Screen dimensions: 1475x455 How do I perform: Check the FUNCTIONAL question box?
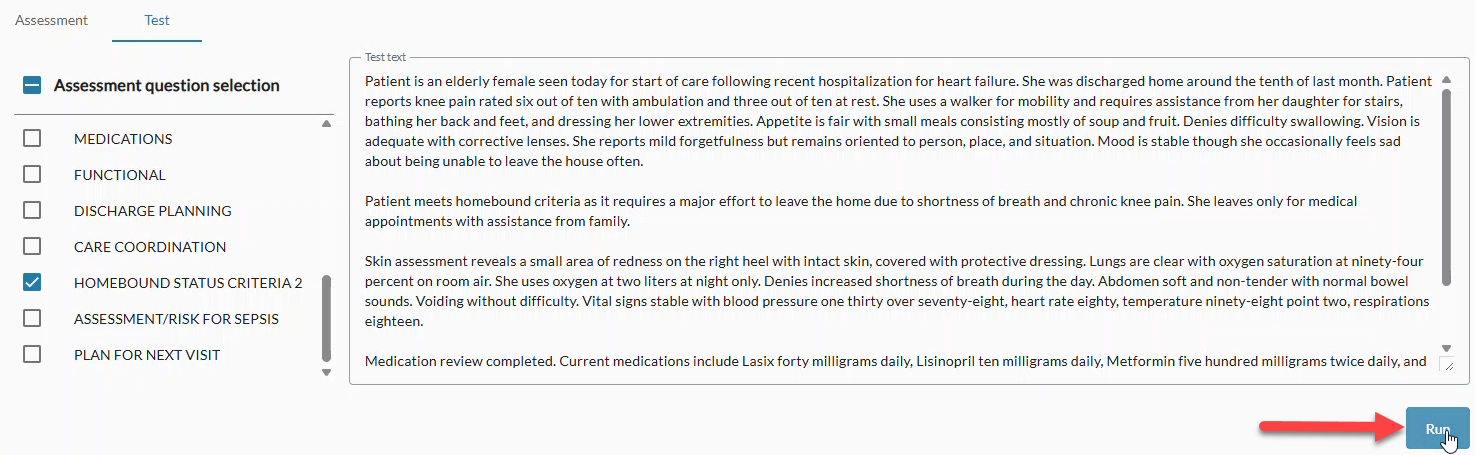32,175
